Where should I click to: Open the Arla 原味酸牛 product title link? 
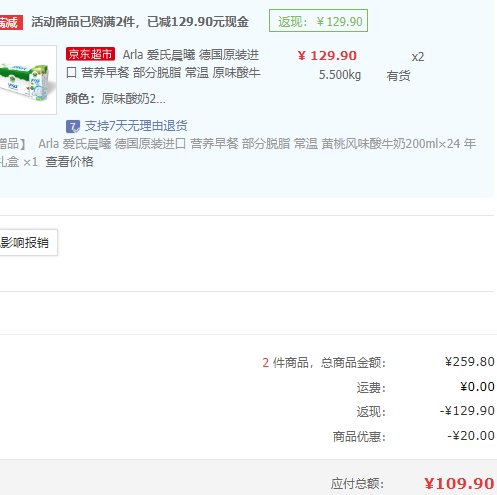163,63
